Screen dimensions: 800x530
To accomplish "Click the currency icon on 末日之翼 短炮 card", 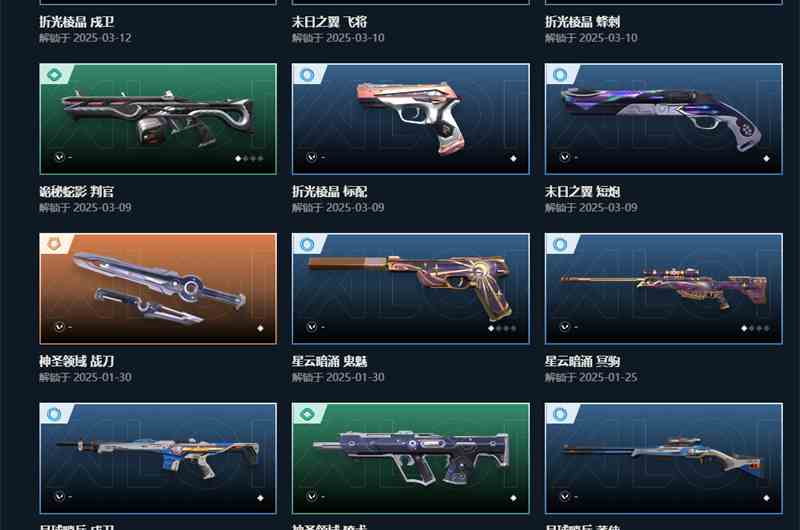I will [564, 157].
